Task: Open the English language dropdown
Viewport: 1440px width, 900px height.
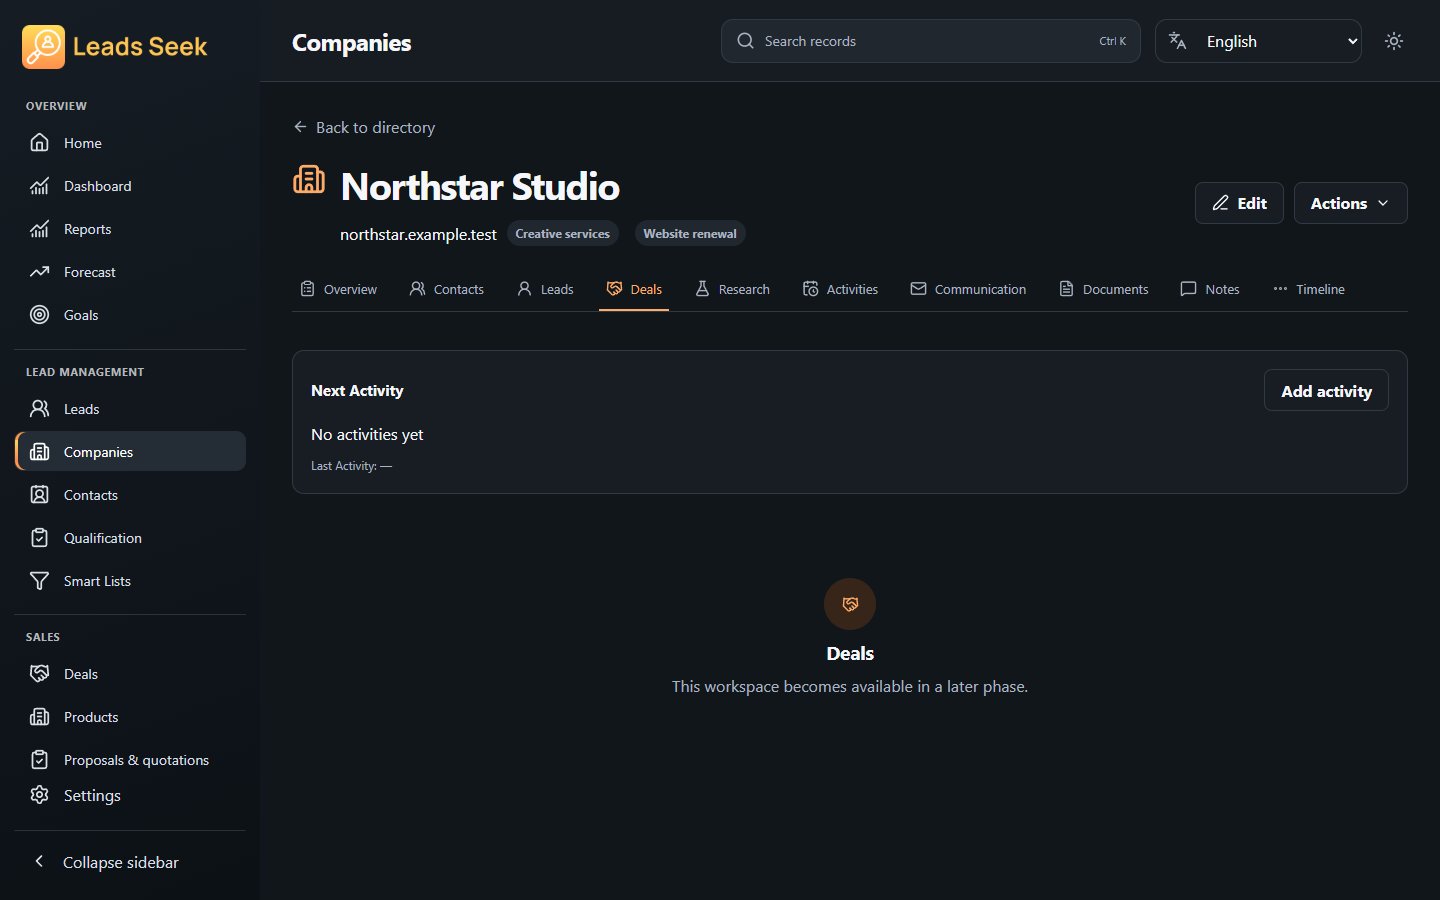Action: [x=1258, y=41]
